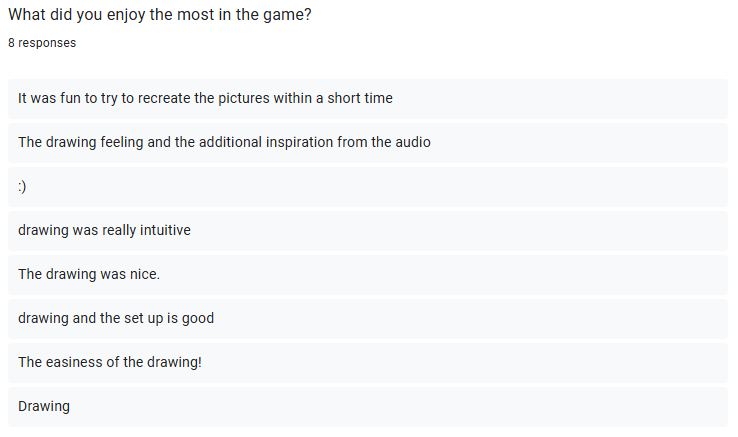738x437 pixels.
Task: Select the "drawing was really intuitive" response
Action: coord(368,230)
